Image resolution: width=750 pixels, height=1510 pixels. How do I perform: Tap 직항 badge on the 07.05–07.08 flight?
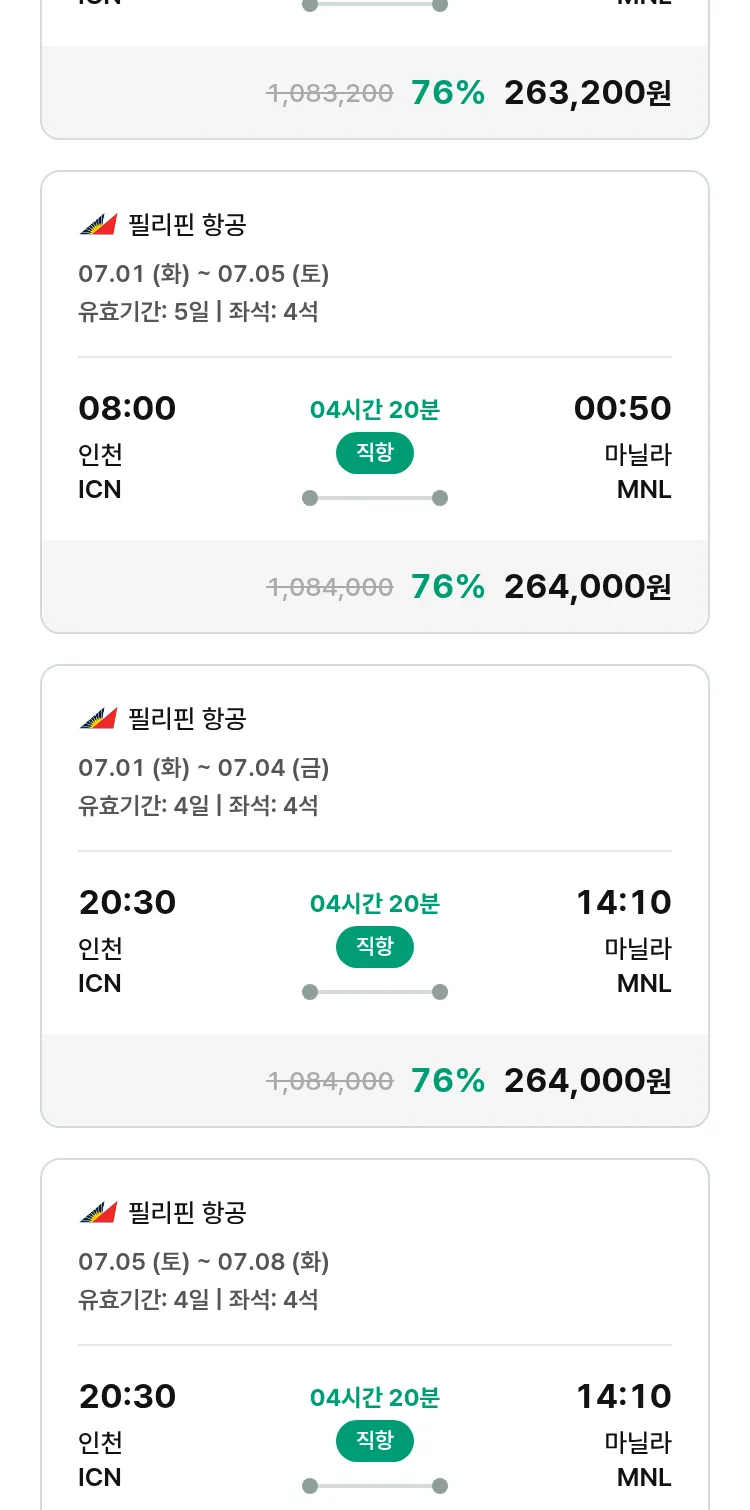(x=375, y=1441)
